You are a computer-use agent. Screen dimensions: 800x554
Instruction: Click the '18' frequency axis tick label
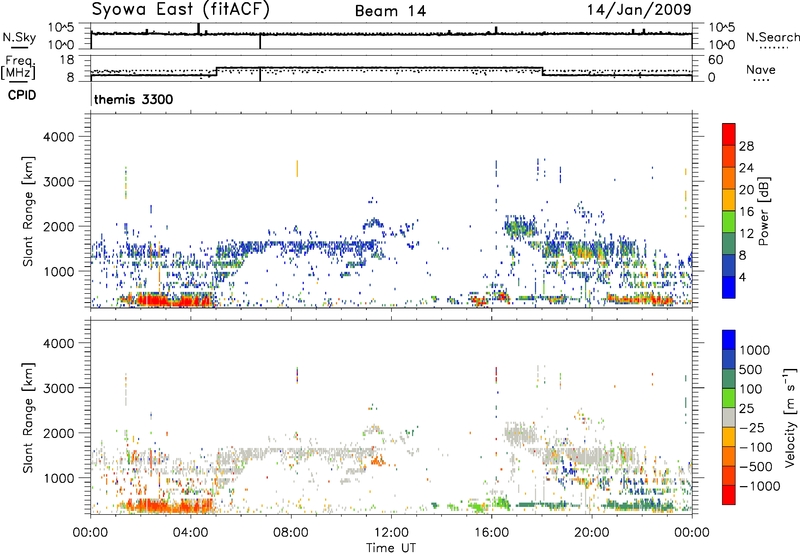pos(67,60)
